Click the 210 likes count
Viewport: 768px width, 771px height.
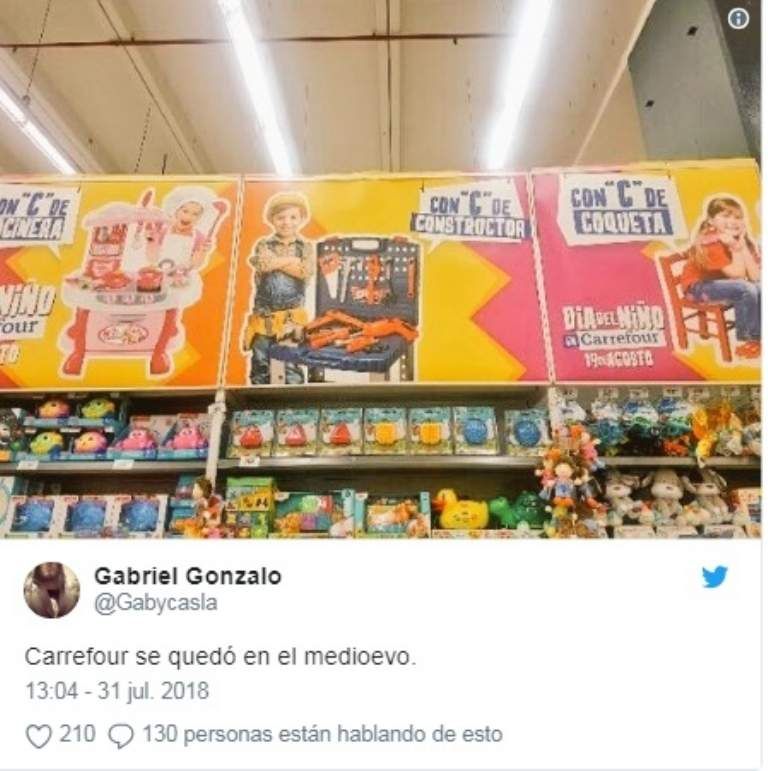77,734
